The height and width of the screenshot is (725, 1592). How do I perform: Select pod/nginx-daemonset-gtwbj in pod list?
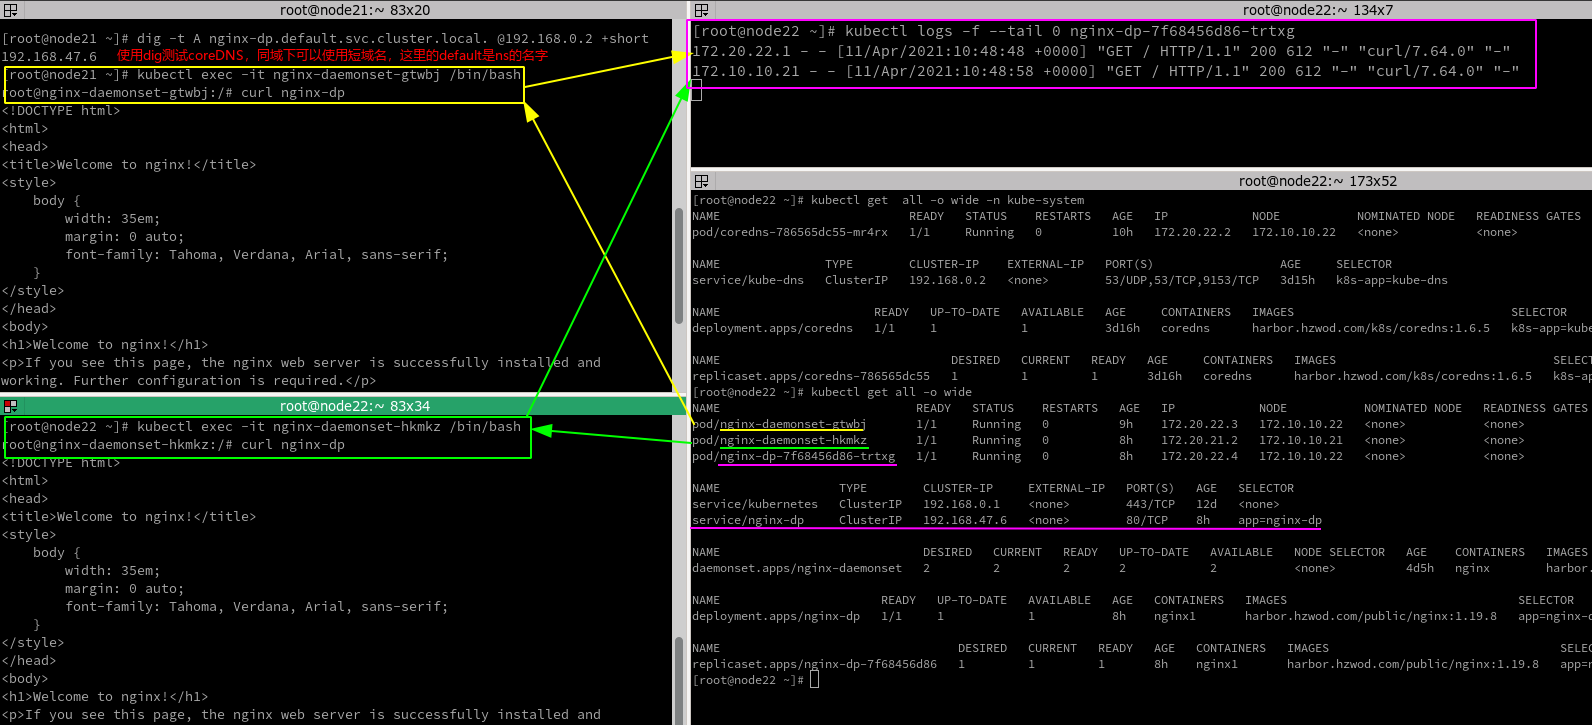click(x=779, y=424)
